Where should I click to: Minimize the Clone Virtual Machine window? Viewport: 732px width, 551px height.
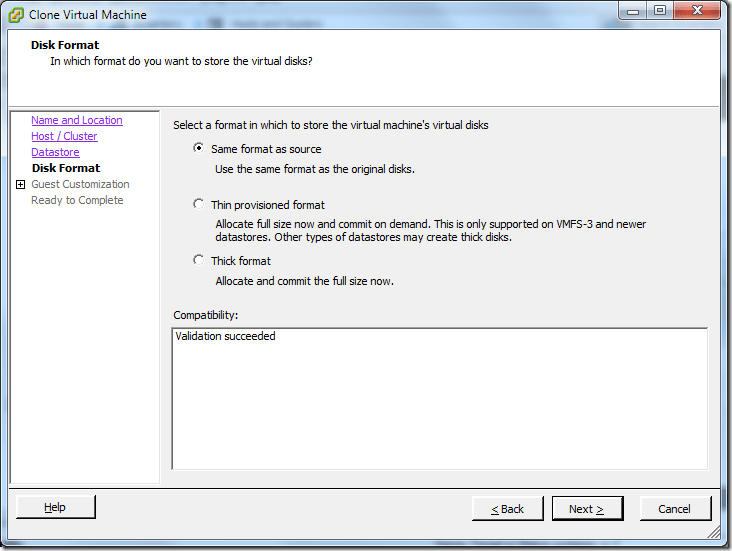(633, 11)
